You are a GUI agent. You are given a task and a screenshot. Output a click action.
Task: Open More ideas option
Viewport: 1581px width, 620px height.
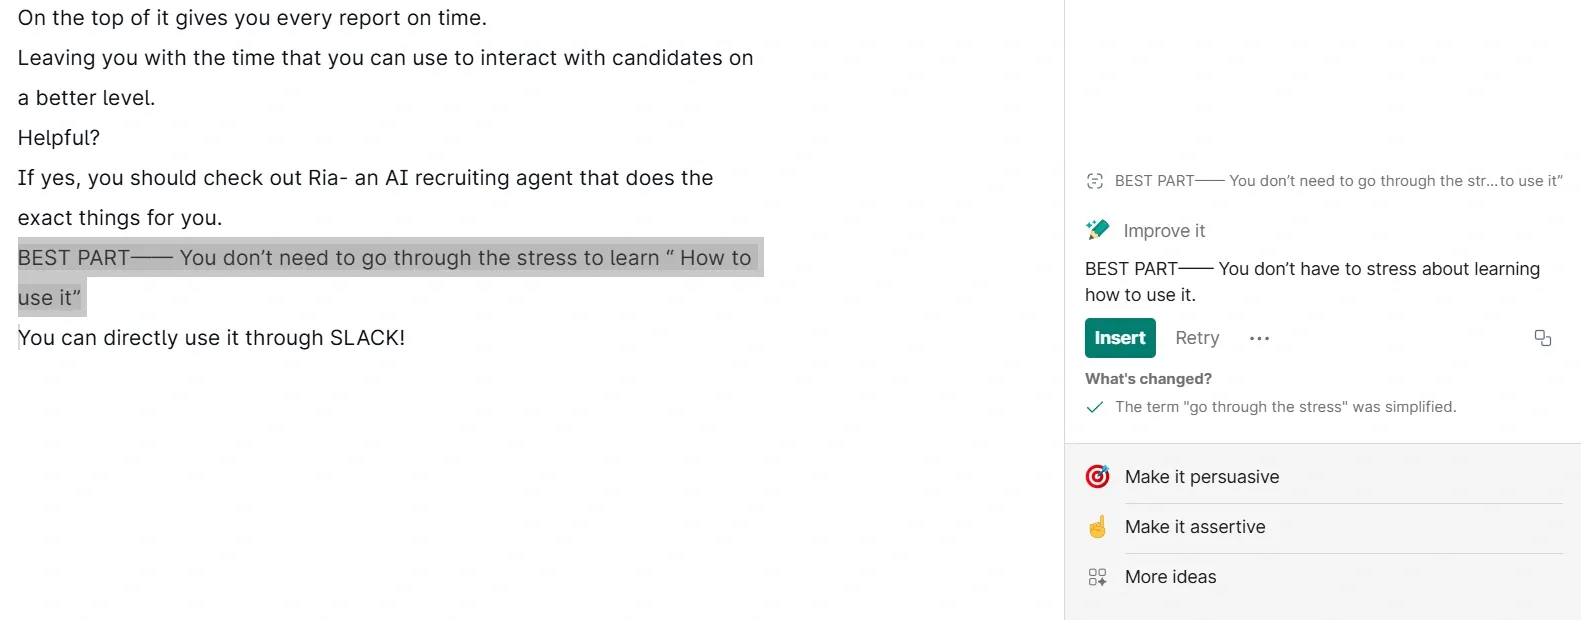pos(1170,577)
